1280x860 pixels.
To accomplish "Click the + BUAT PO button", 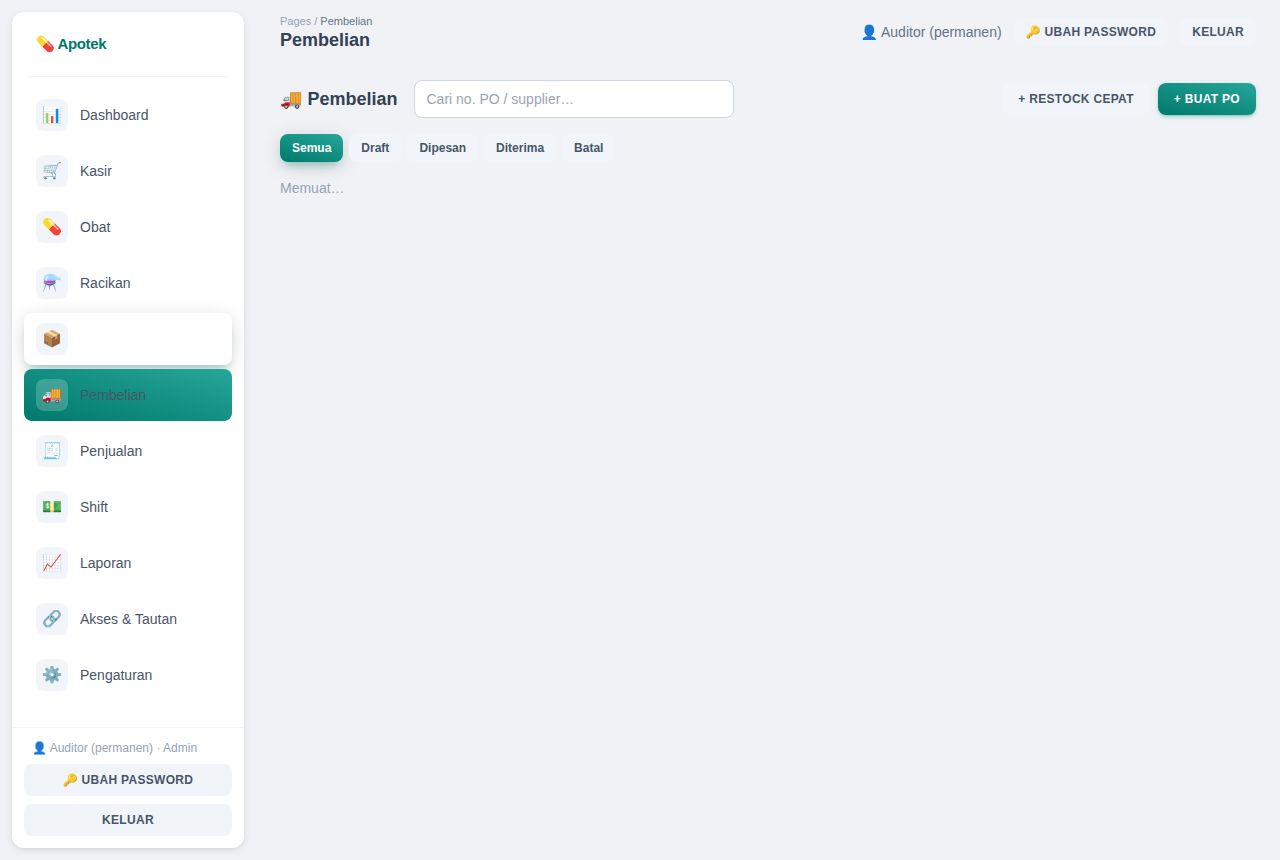I will pos(1206,99).
